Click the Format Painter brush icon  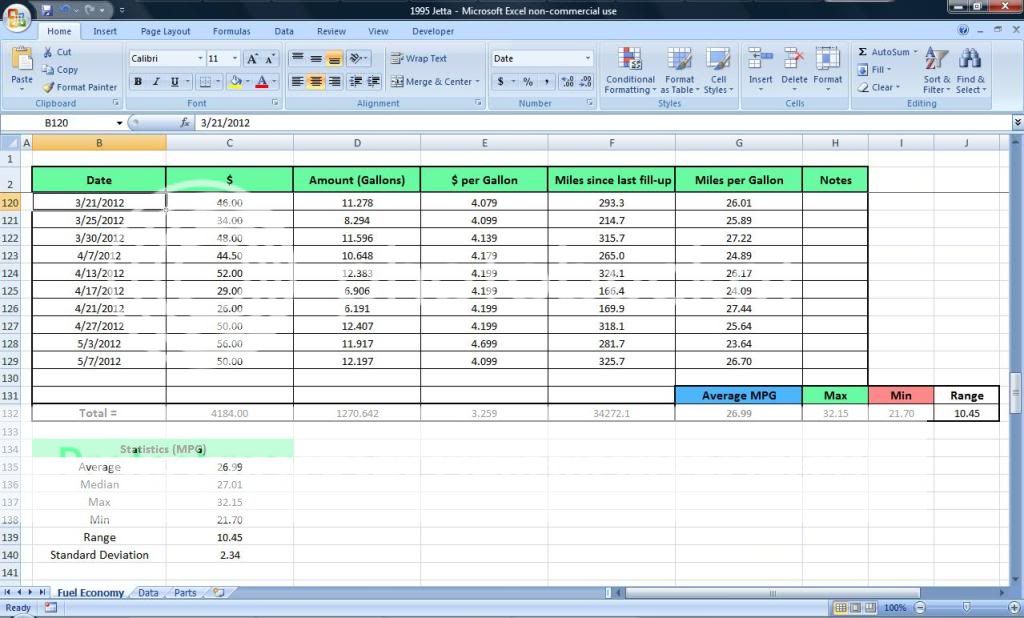[49, 87]
